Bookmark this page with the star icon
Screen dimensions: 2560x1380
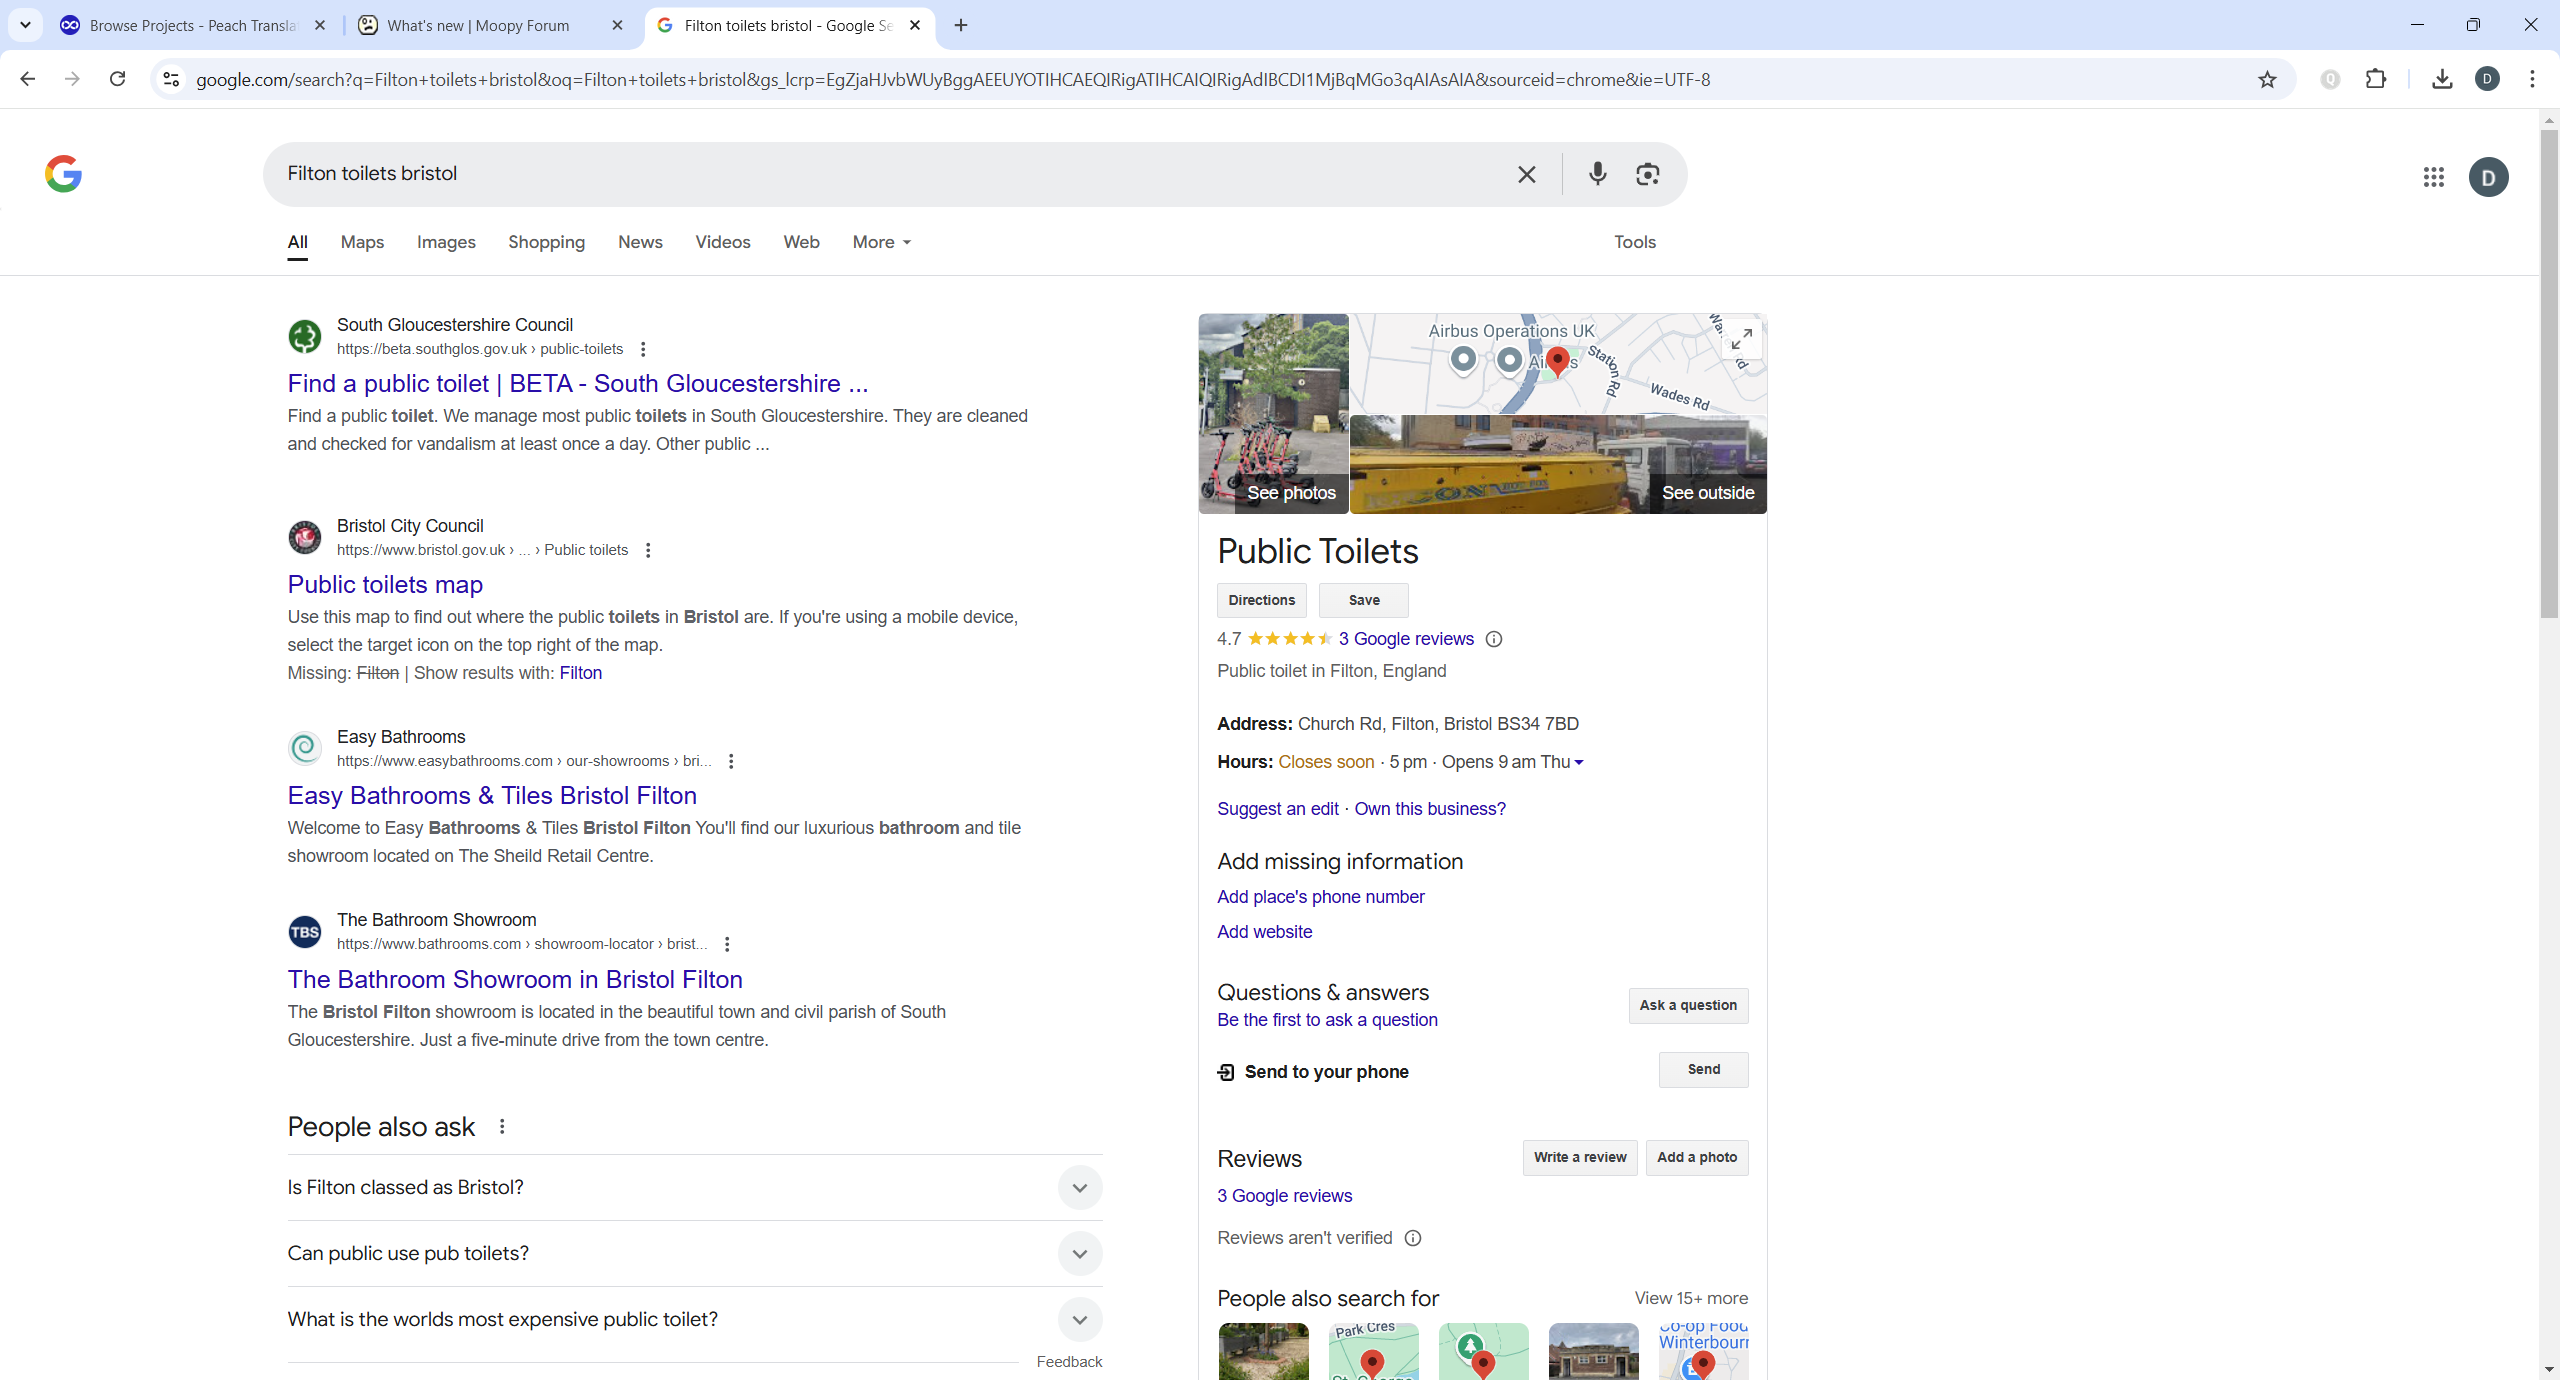[2267, 79]
